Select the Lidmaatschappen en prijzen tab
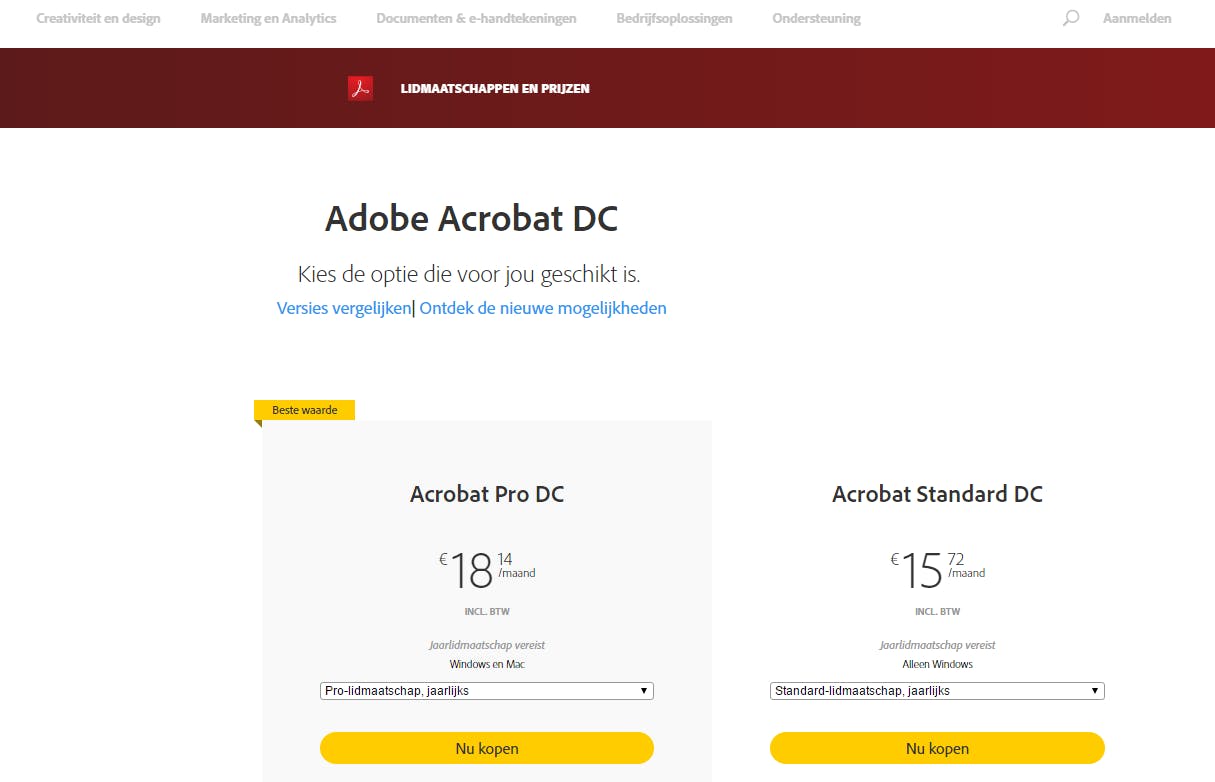 (x=495, y=88)
